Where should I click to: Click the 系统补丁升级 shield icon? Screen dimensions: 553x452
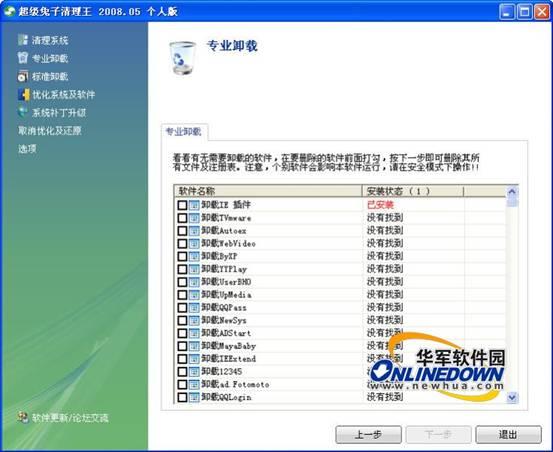[23, 112]
